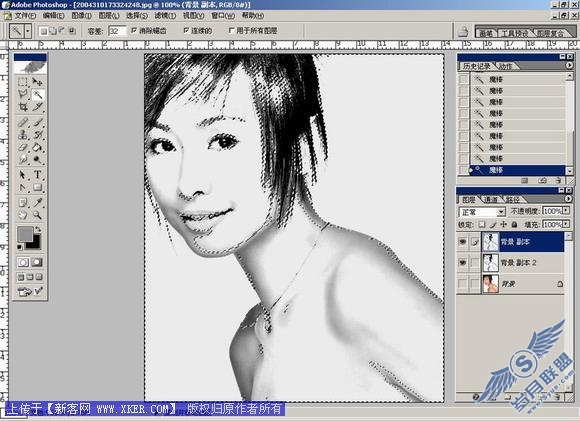
Task: Toggle lock position
Action: pos(503,224)
